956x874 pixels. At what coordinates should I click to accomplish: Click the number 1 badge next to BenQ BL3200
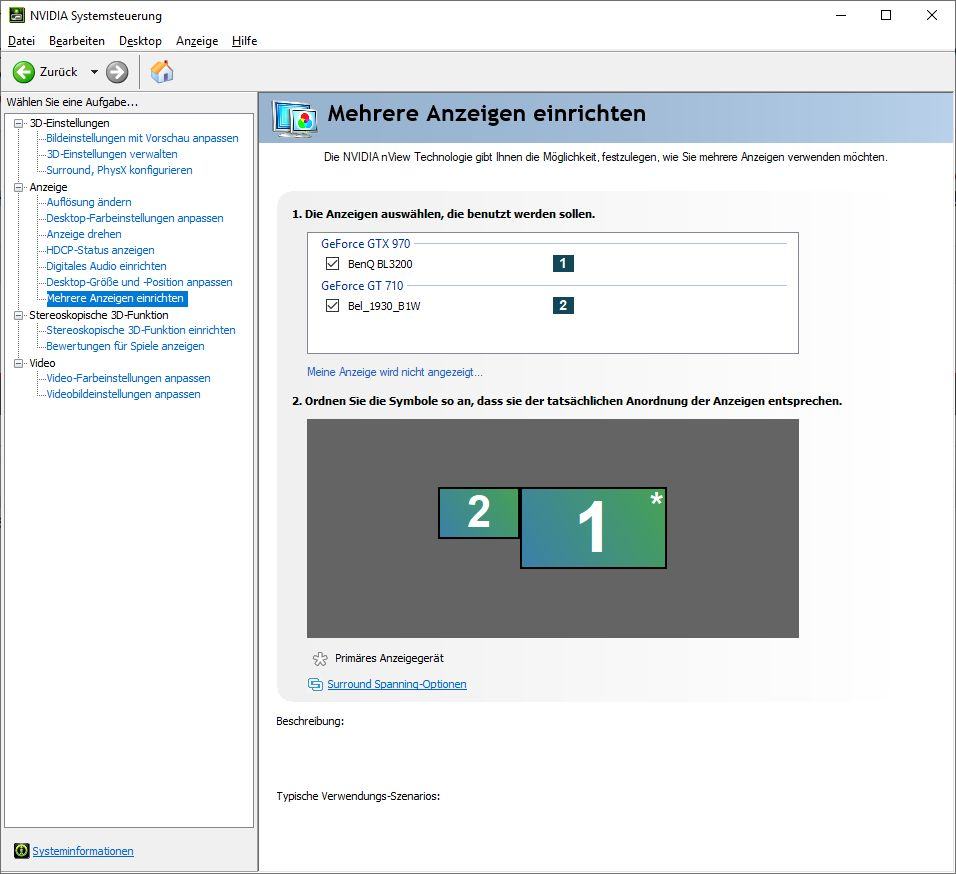click(x=563, y=263)
